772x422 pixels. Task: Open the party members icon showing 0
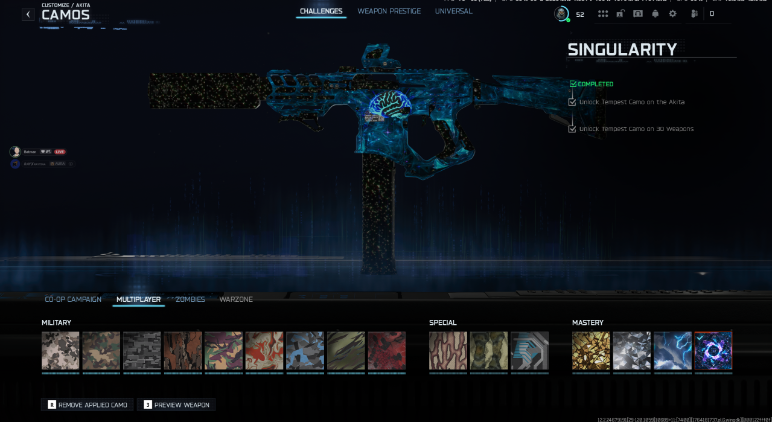click(694, 14)
